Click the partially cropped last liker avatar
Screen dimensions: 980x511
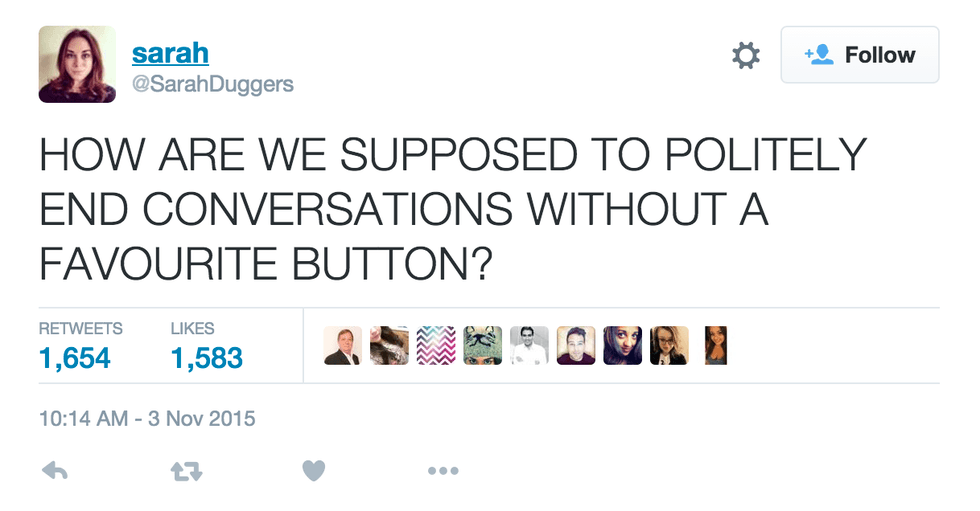715,346
